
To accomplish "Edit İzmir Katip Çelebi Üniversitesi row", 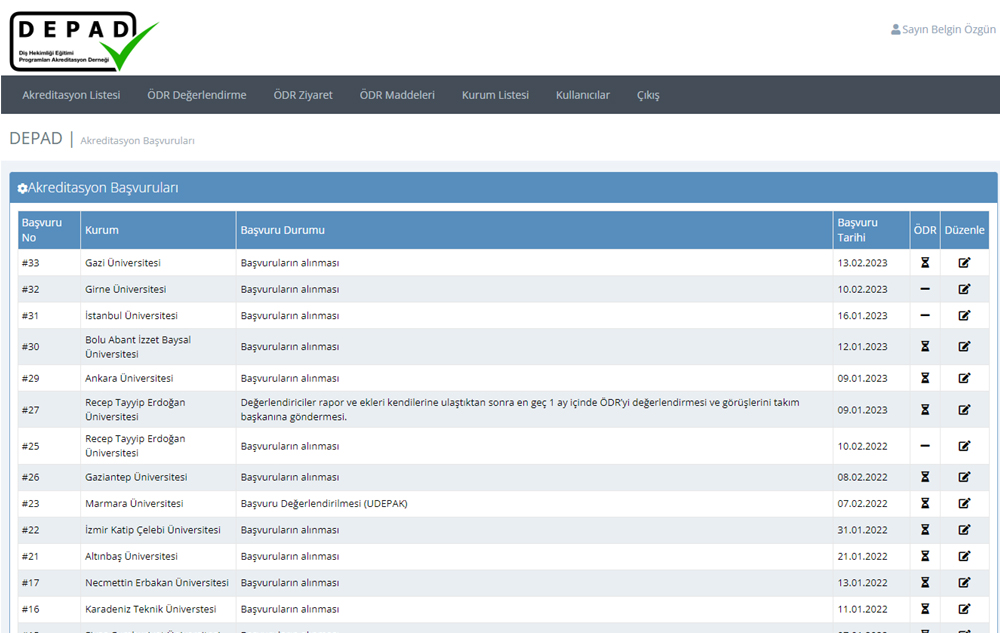I will pos(964,530).
